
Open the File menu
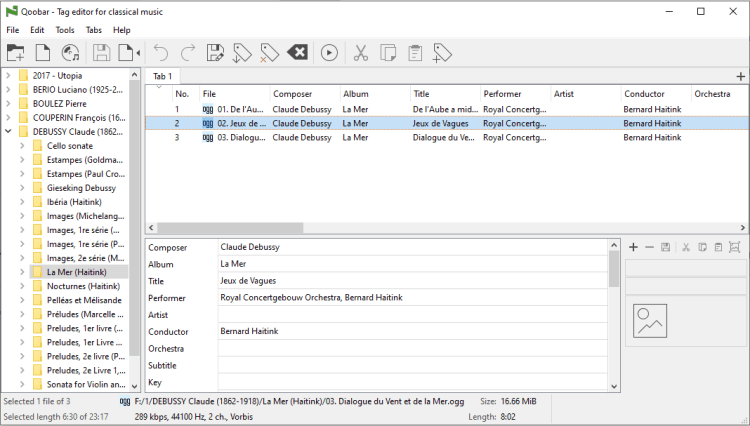(12, 30)
